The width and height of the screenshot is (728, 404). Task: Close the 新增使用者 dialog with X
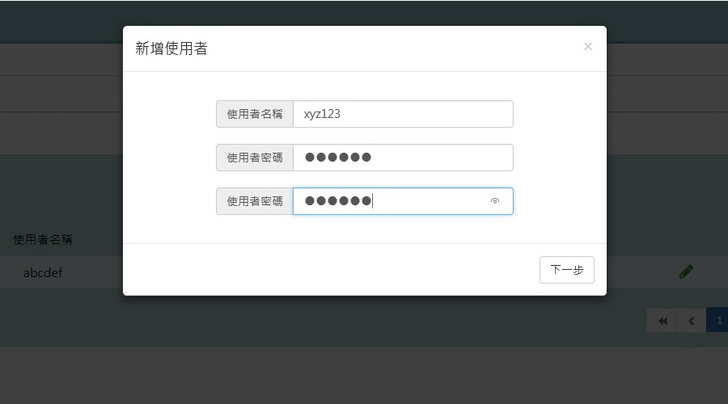tap(588, 46)
